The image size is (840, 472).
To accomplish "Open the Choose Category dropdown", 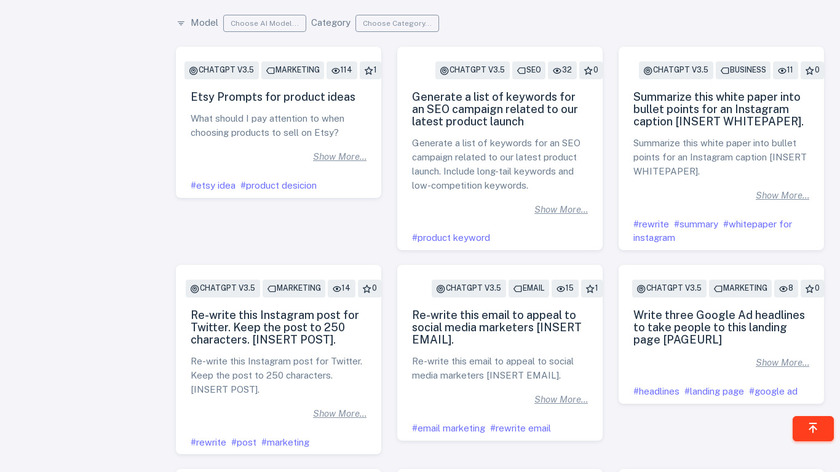I will (x=396, y=23).
